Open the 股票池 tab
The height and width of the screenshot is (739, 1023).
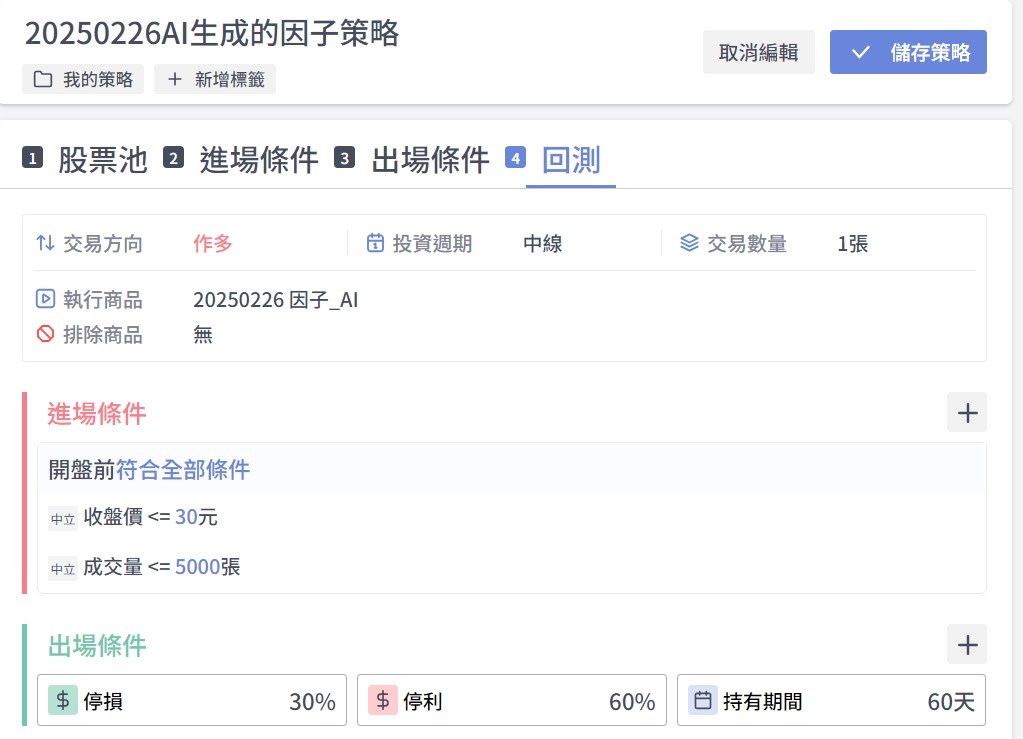[x=102, y=159]
